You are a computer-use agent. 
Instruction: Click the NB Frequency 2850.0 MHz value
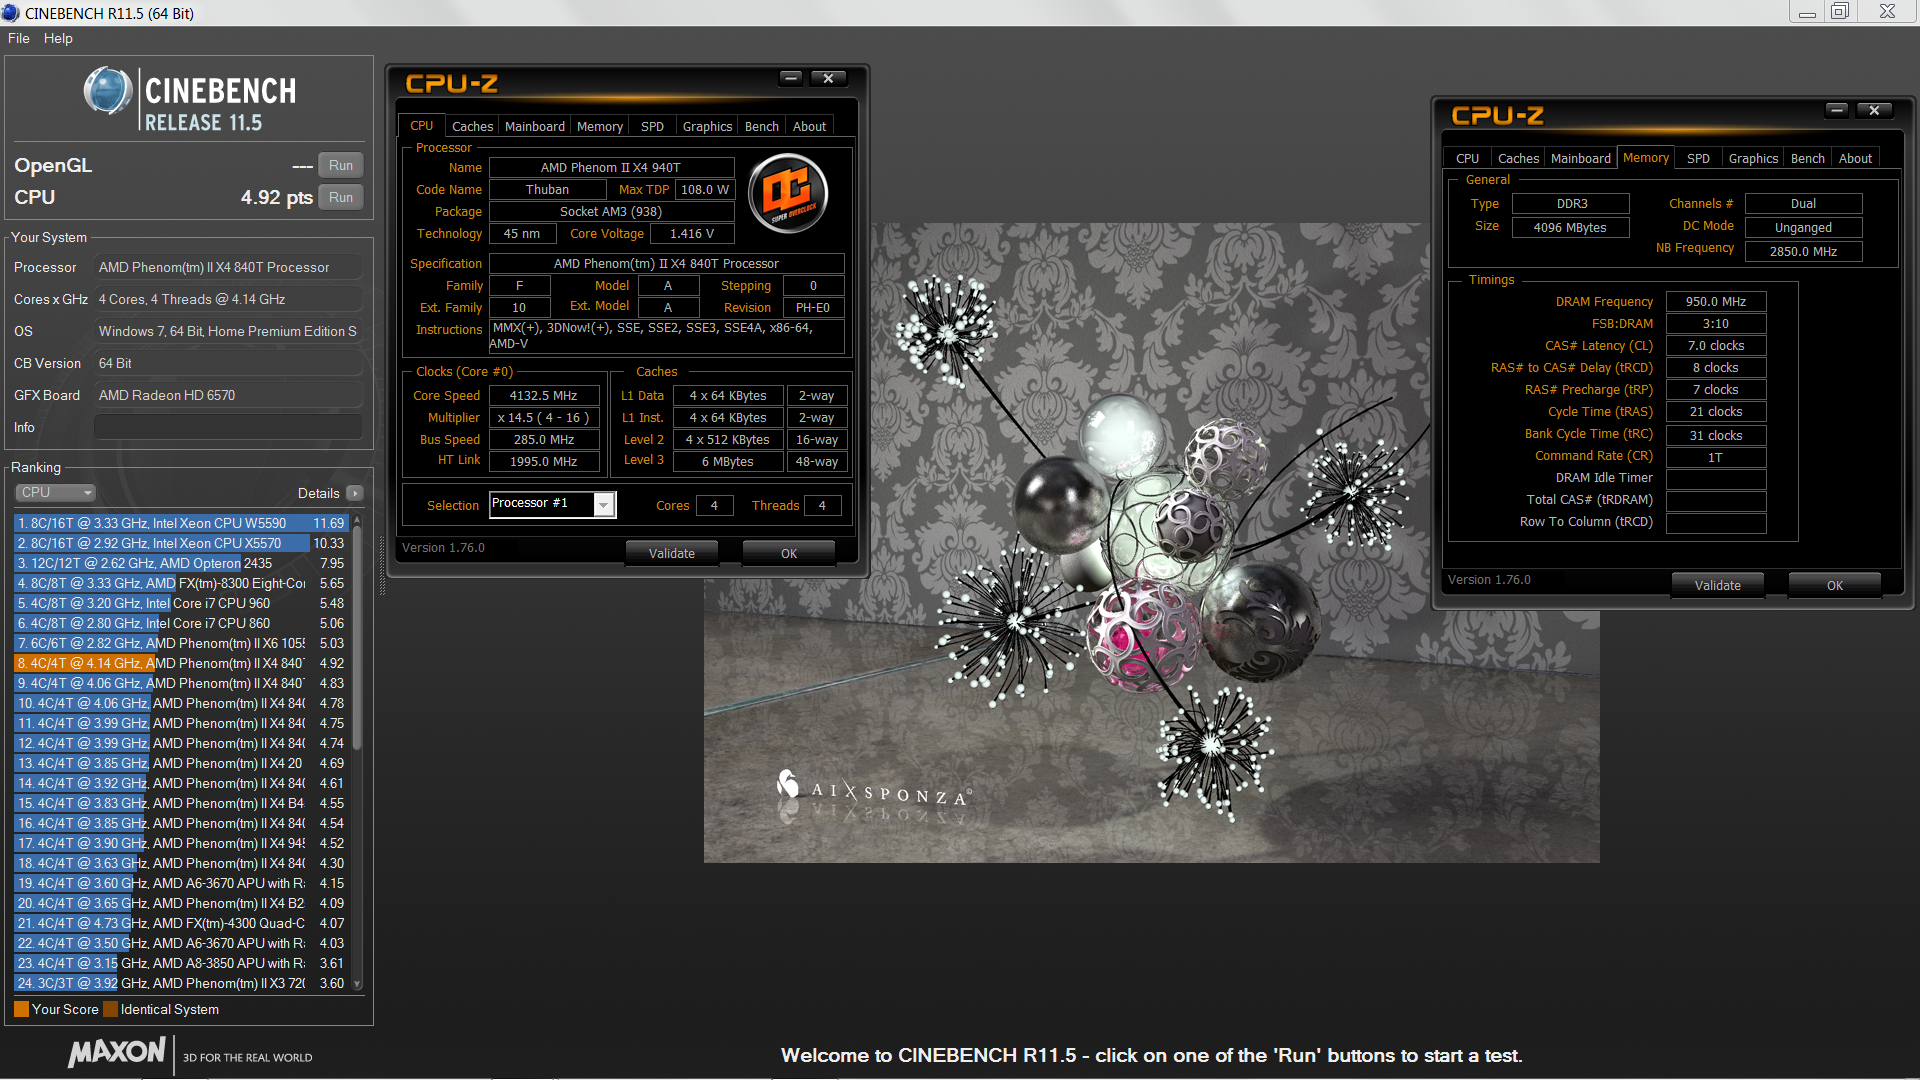[x=1803, y=251]
